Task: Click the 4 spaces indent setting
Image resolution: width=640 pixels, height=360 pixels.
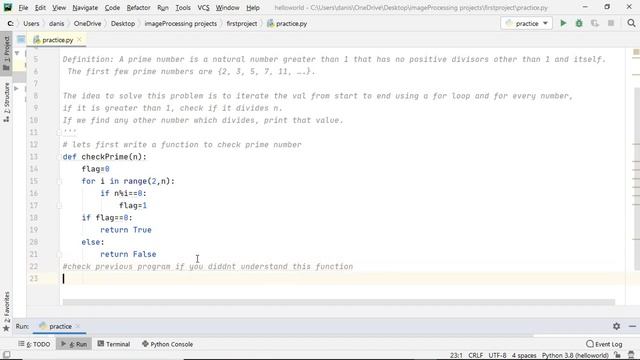Action: click(524, 355)
